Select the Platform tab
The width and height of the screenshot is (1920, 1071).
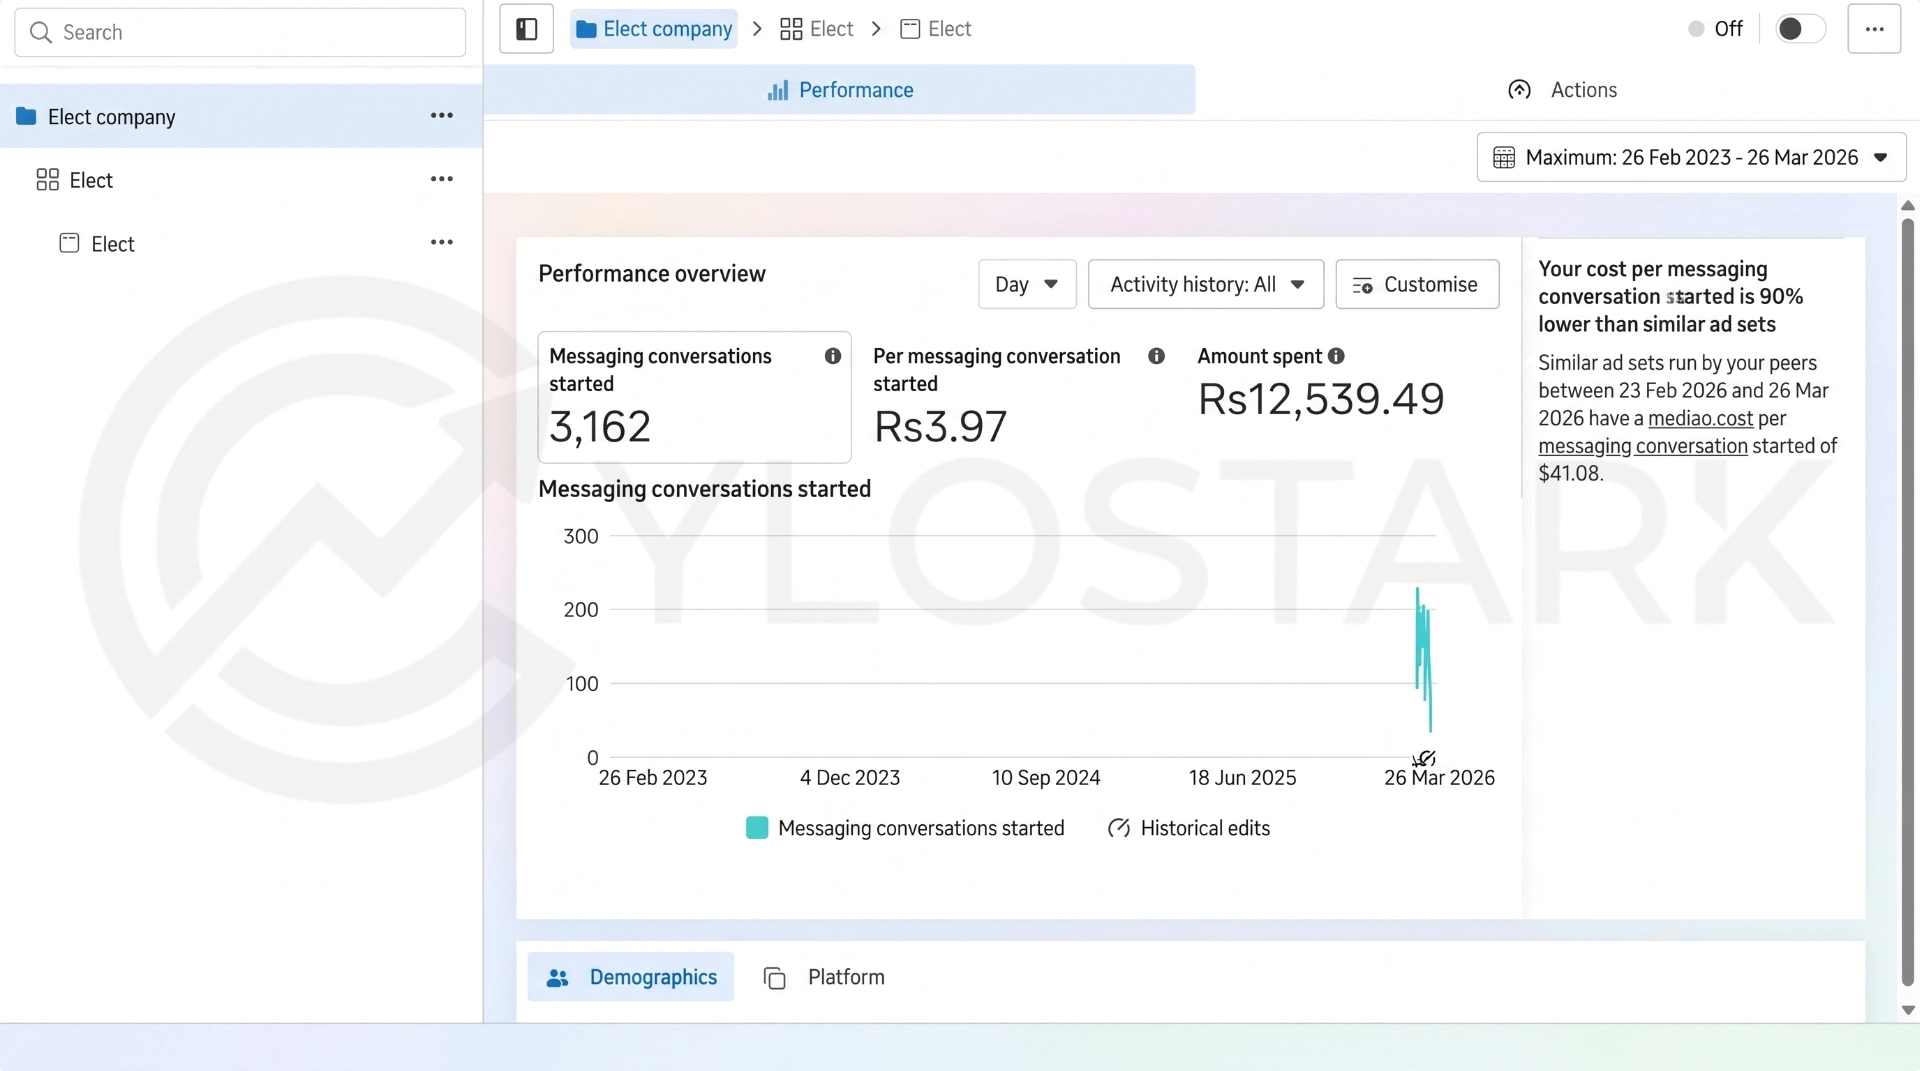[825, 977]
